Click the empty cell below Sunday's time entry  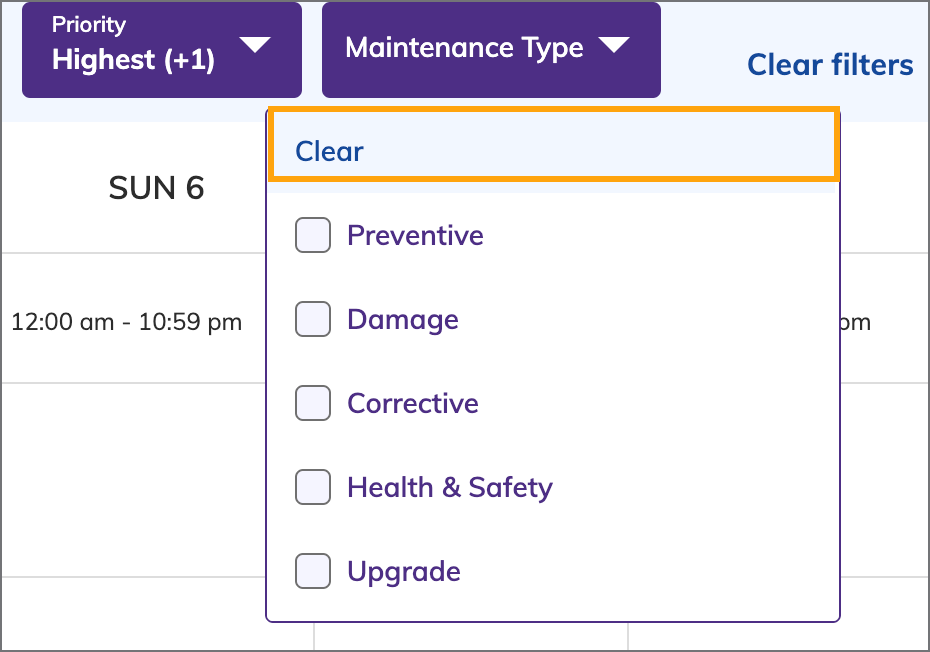(132, 478)
